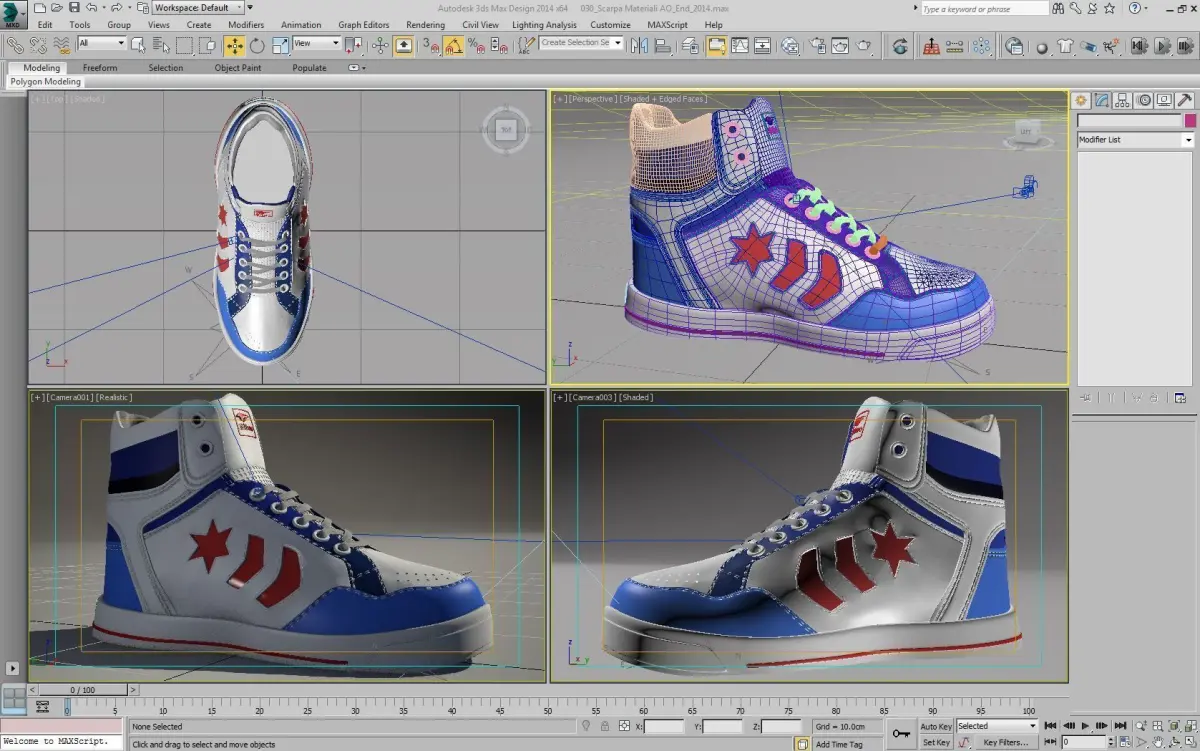This screenshot has height=751, width=1200.
Task: Activate the Select and Rotate tool
Action: tap(257, 45)
